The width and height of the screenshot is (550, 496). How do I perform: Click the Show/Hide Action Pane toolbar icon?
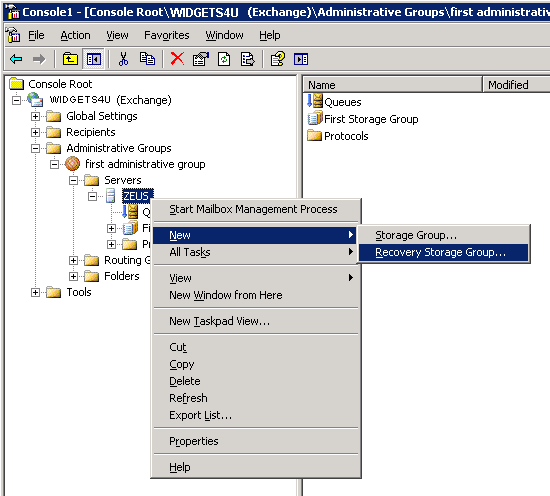[x=301, y=59]
